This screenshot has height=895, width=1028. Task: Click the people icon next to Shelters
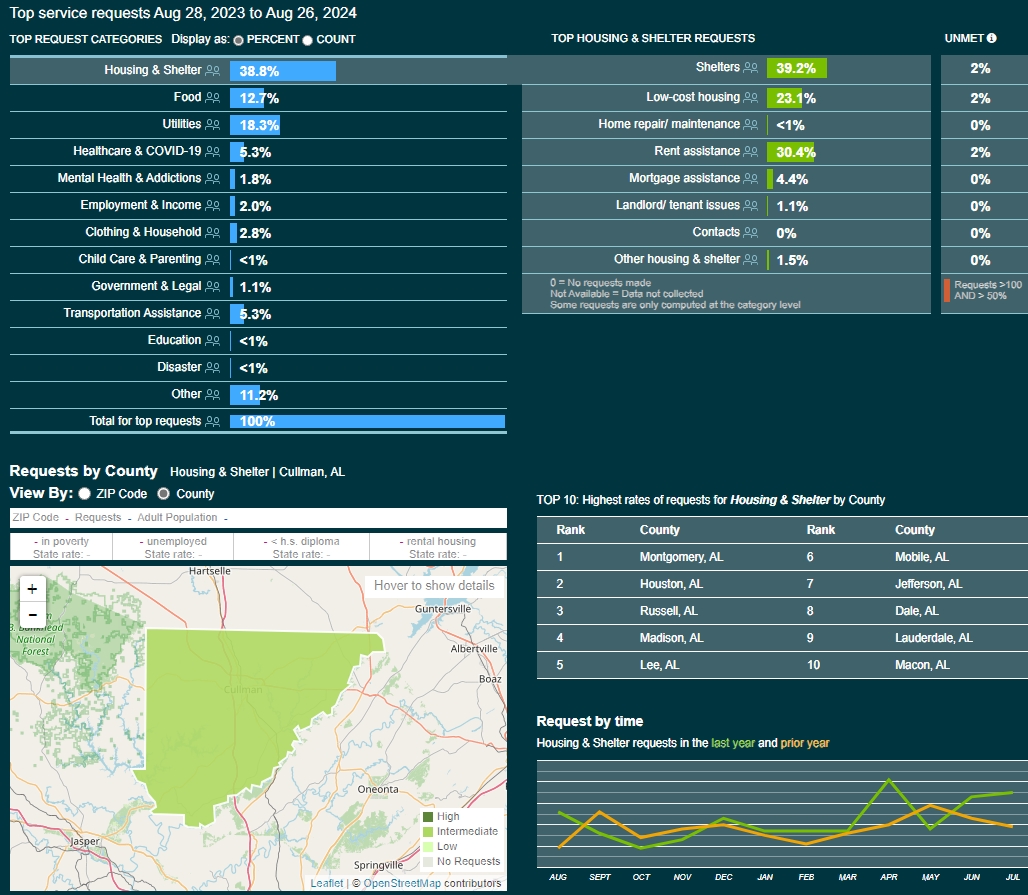pyautogui.click(x=749, y=67)
